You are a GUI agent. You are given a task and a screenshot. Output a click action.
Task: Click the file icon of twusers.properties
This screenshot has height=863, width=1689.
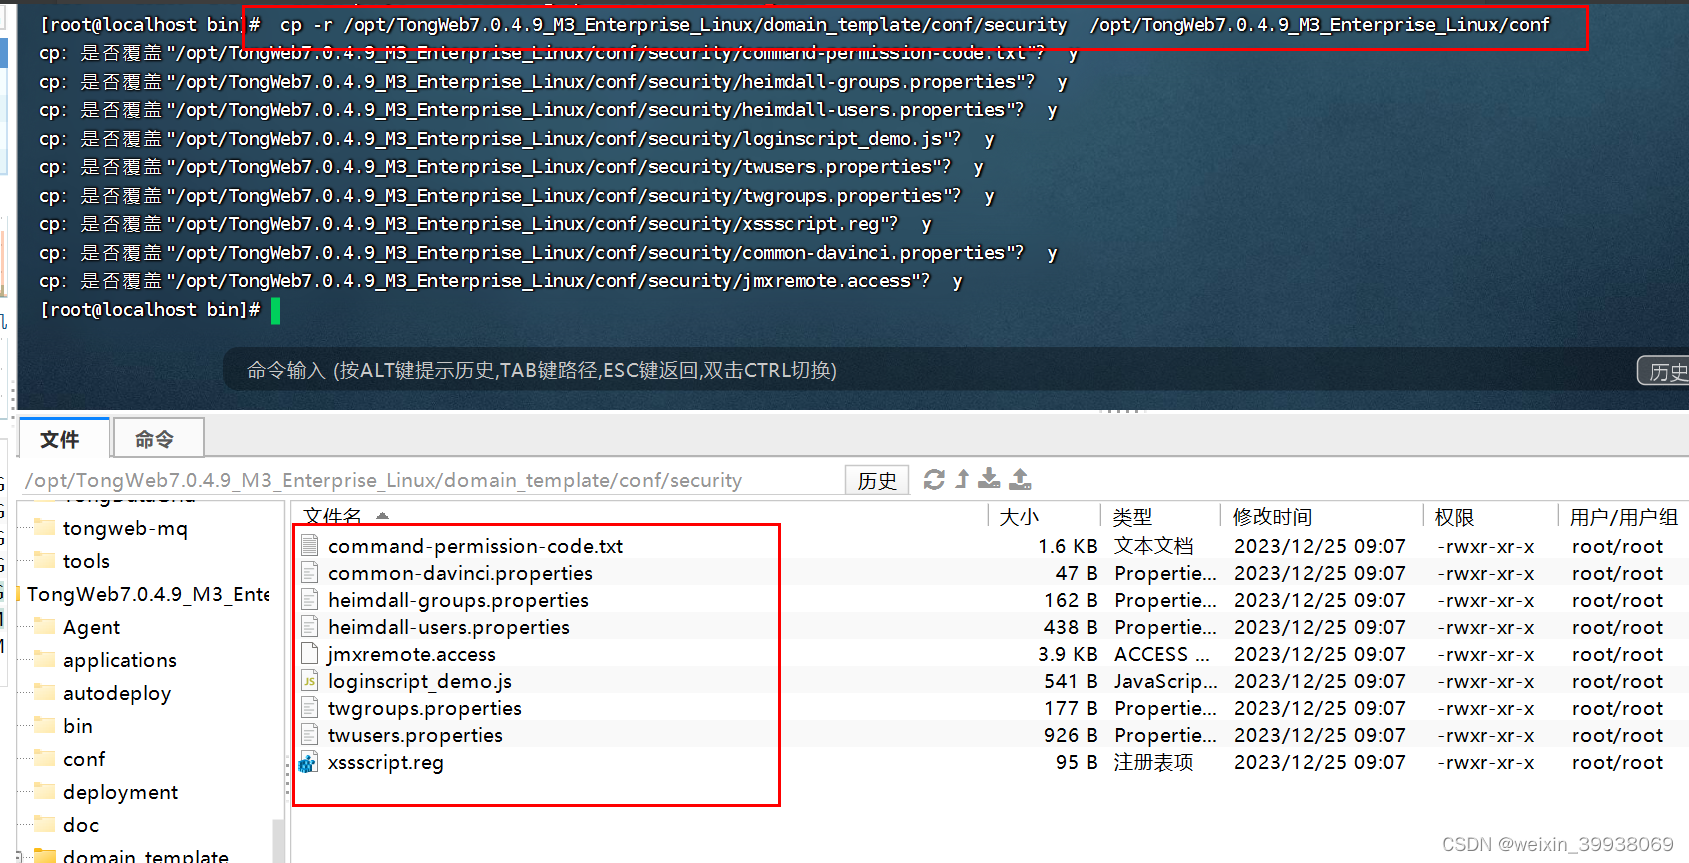tap(309, 734)
